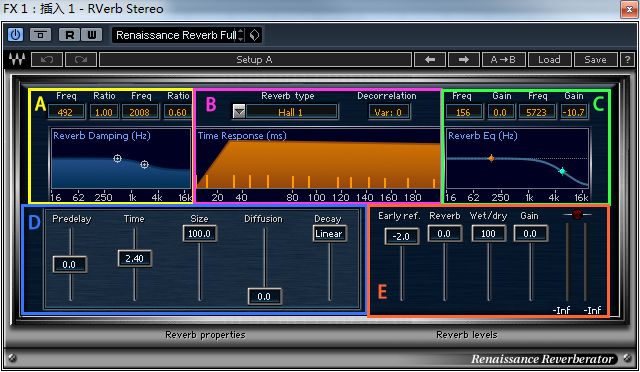Click the preset up/down stepper arrows

(x=241, y=35)
